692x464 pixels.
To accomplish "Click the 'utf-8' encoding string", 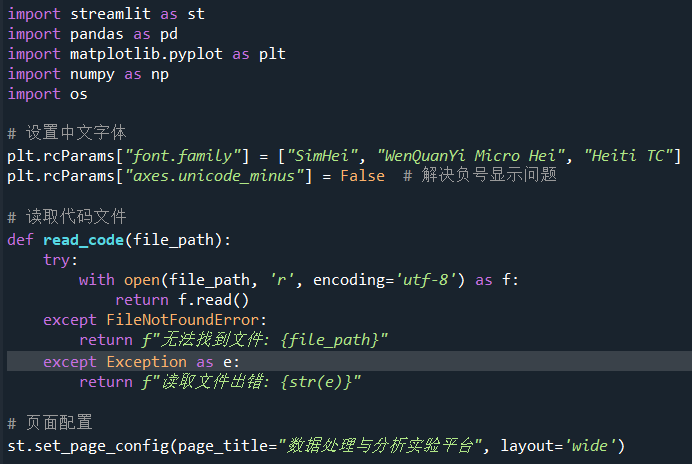I will [x=426, y=280].
